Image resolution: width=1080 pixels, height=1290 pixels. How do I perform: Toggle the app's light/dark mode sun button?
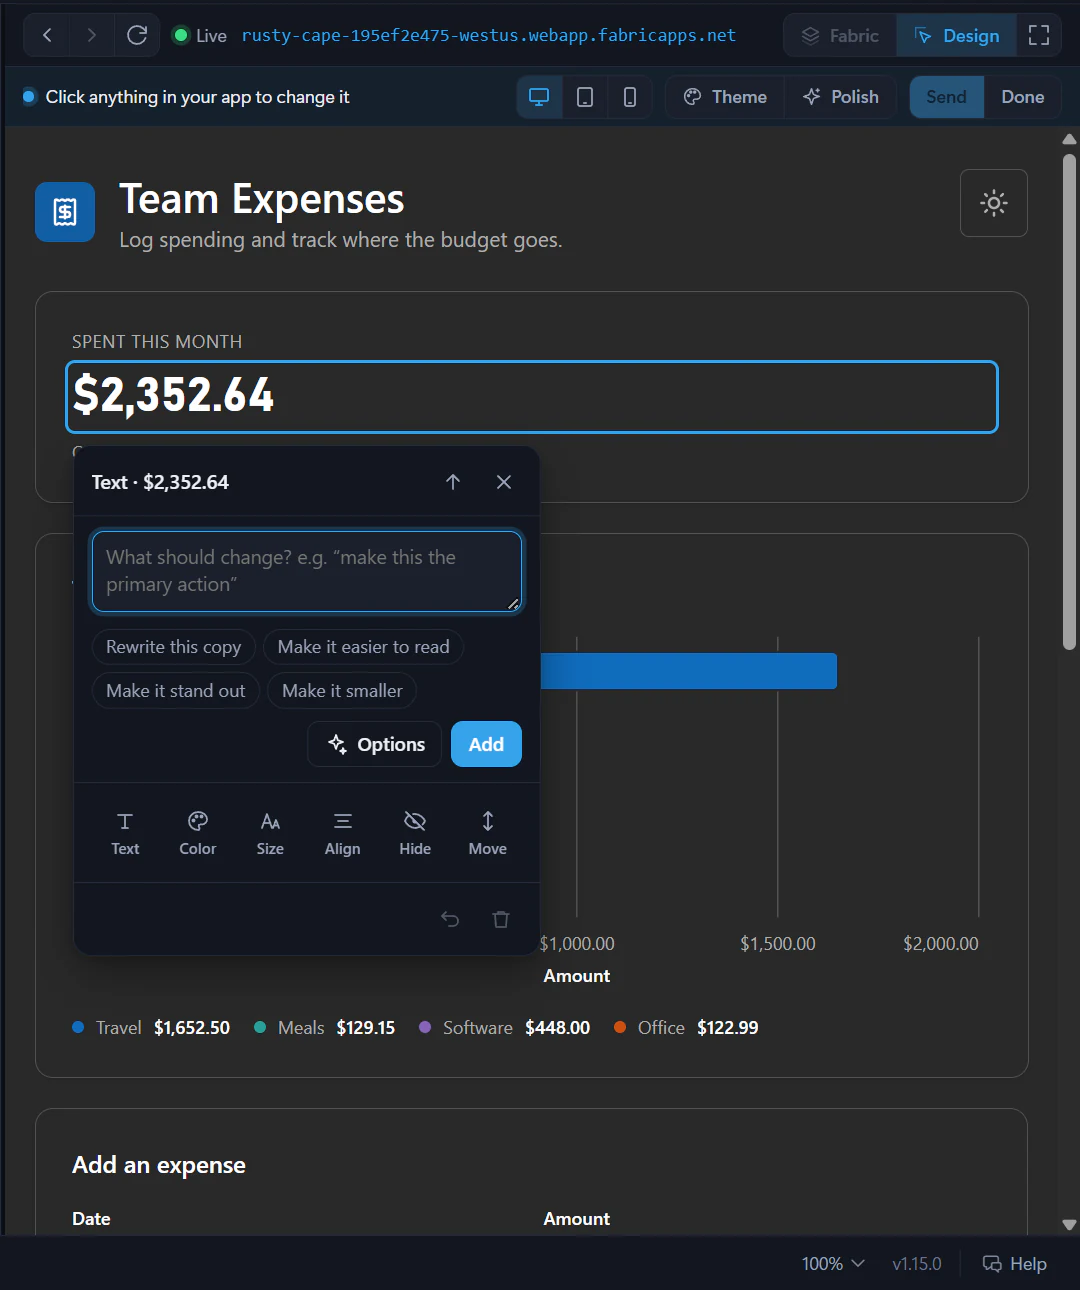[994, 203]
